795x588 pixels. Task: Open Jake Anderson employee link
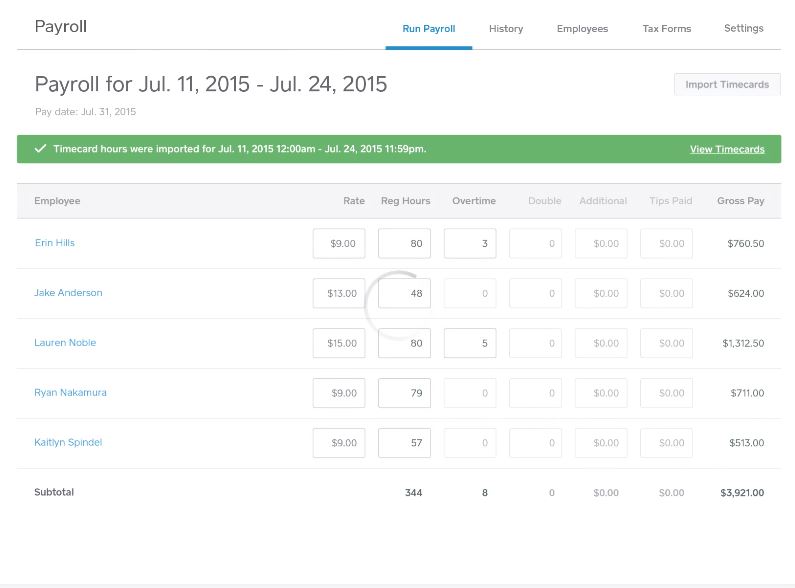68,293
